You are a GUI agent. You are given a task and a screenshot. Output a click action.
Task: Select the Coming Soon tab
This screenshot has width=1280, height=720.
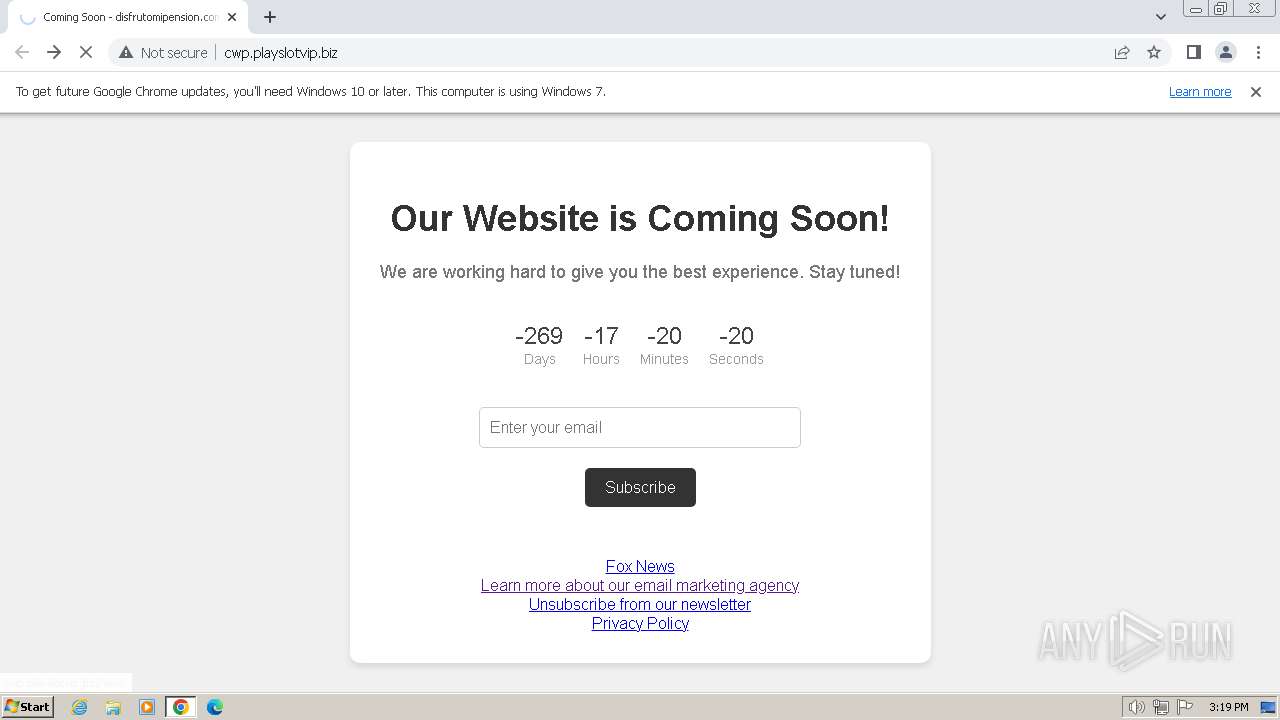tap(128, 17)
